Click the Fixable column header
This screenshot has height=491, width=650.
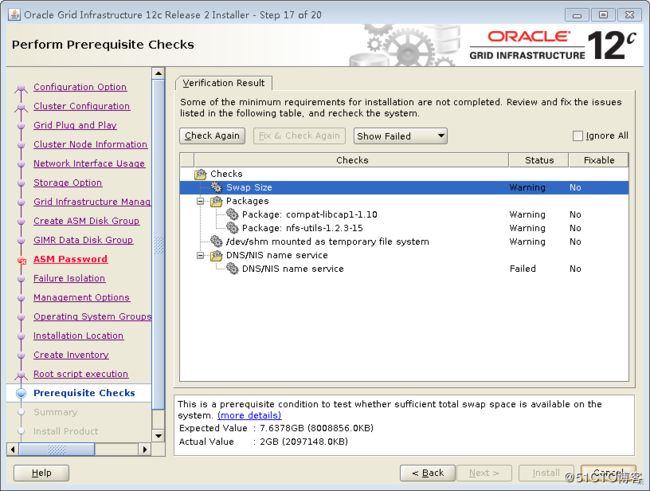tap(599, 160)
